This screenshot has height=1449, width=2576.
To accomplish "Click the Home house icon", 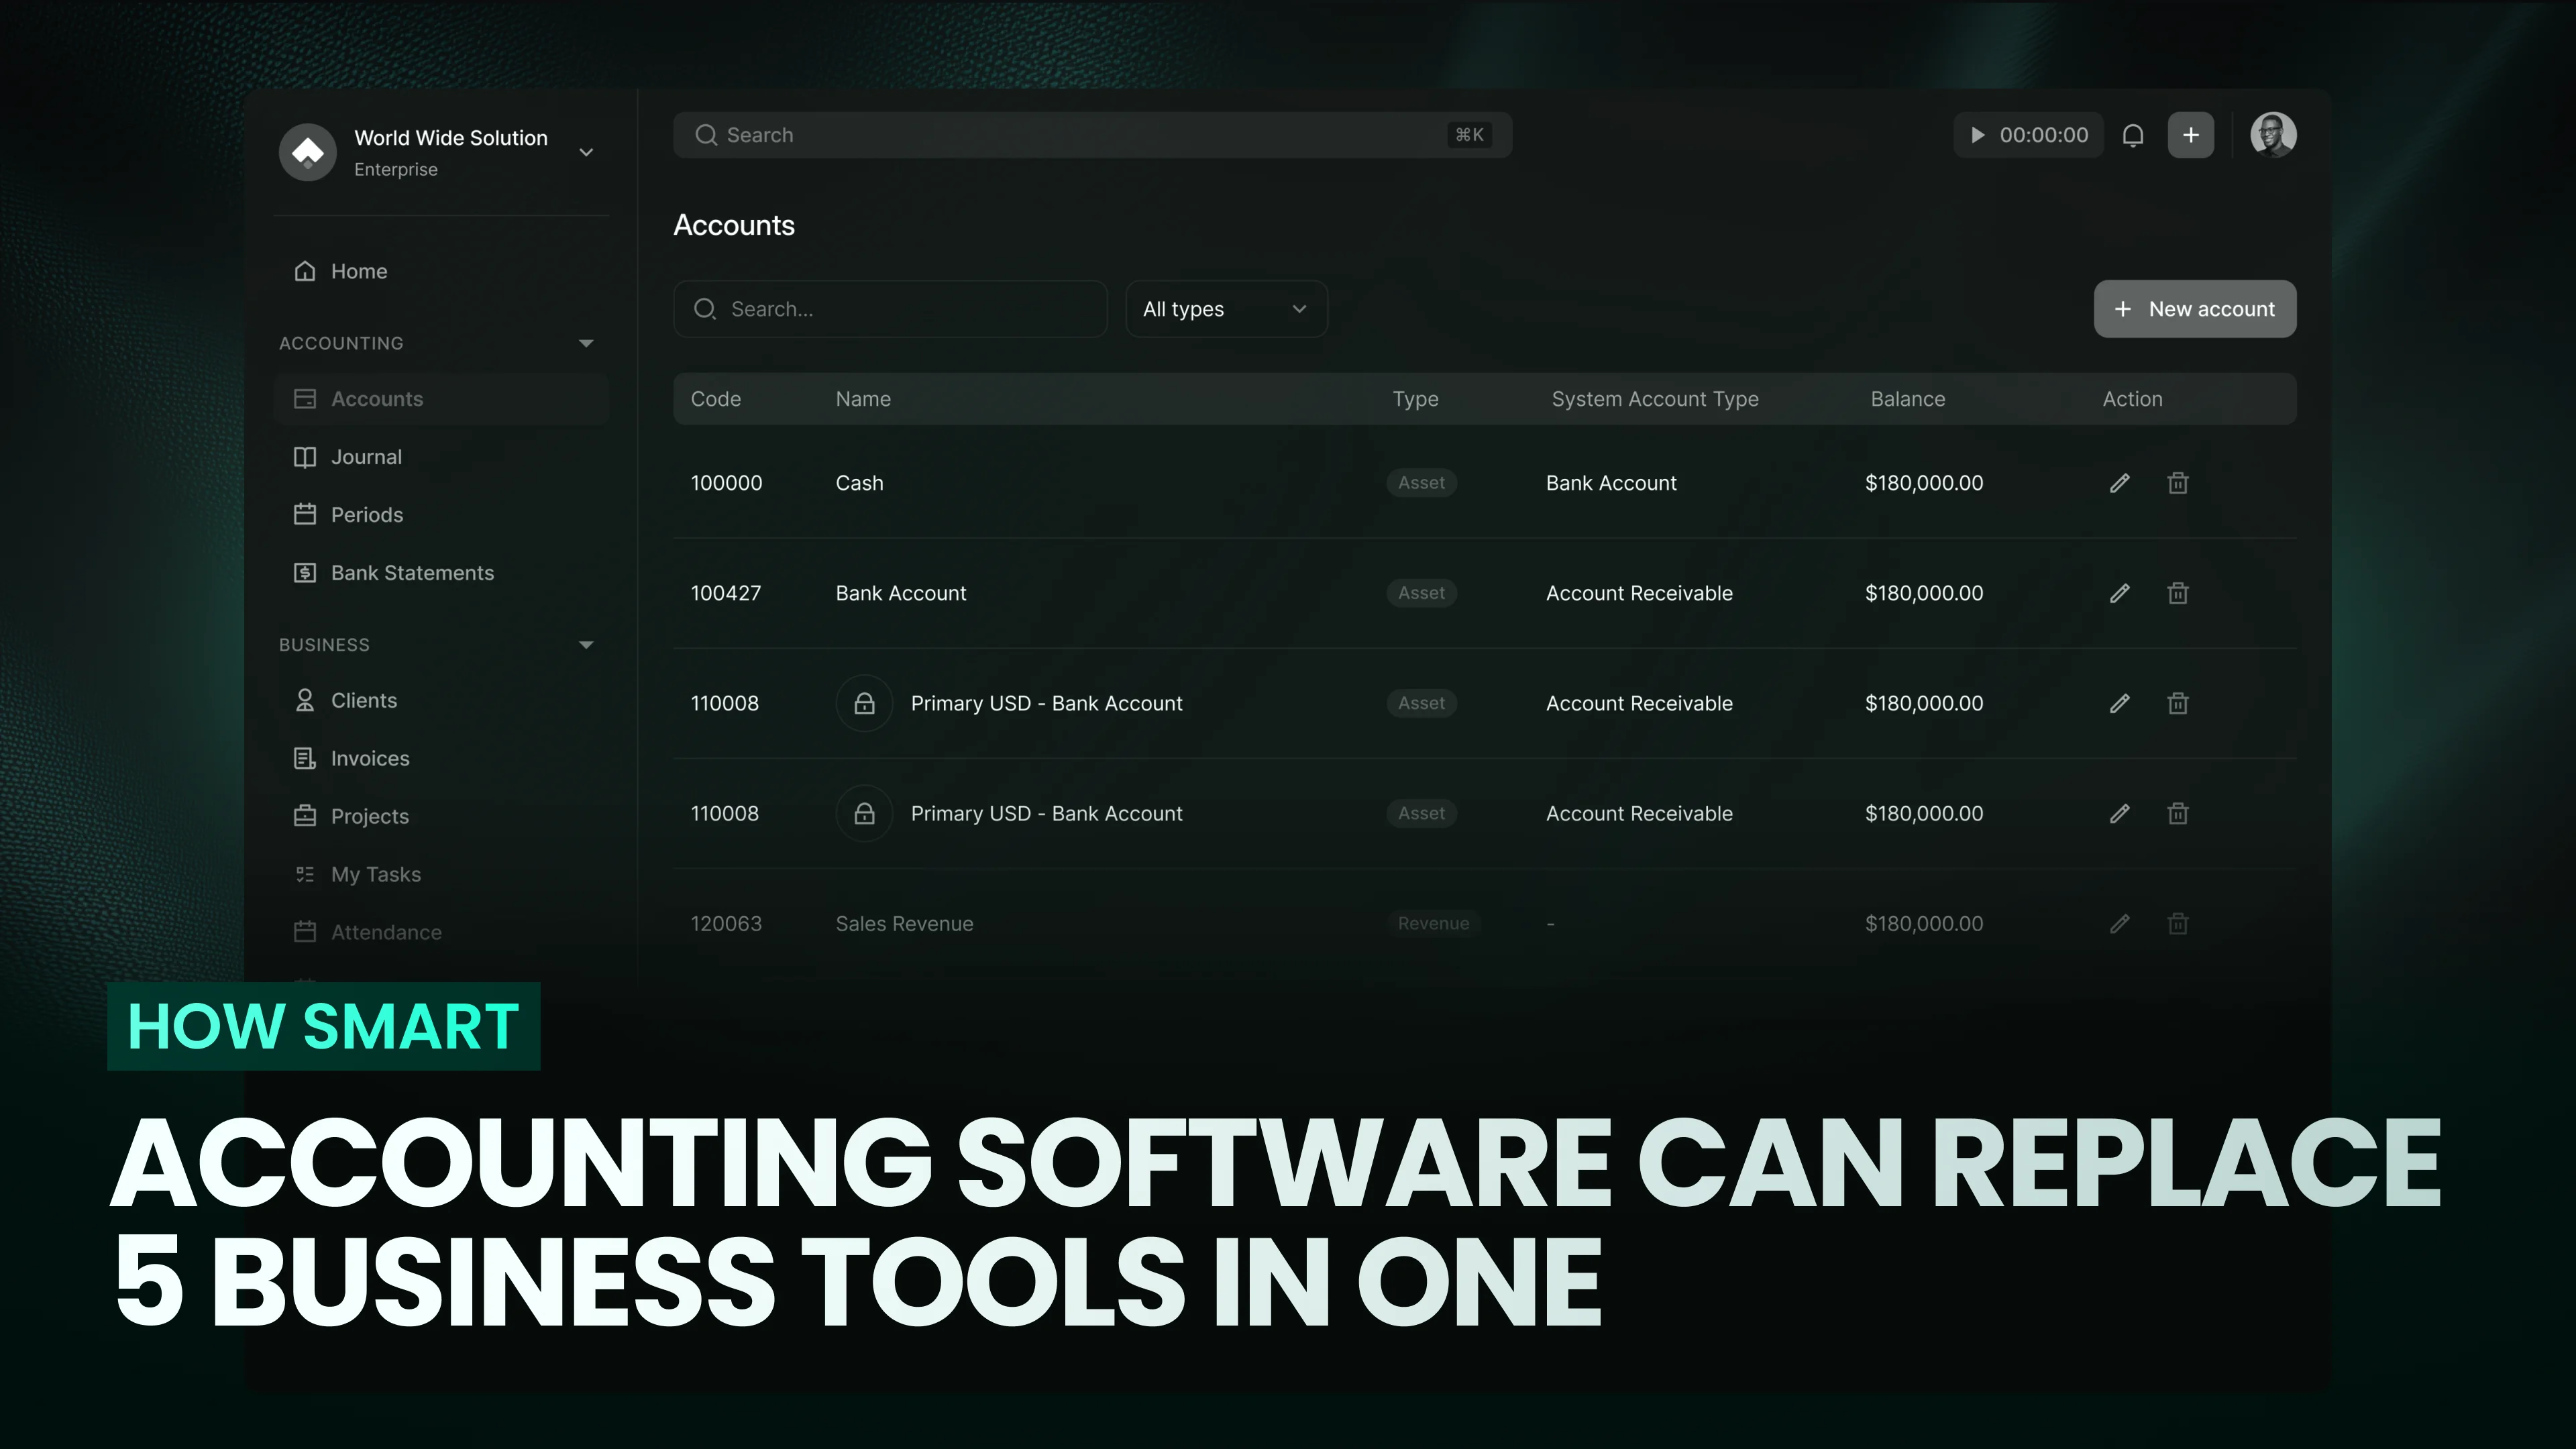I will click(305, 271).
